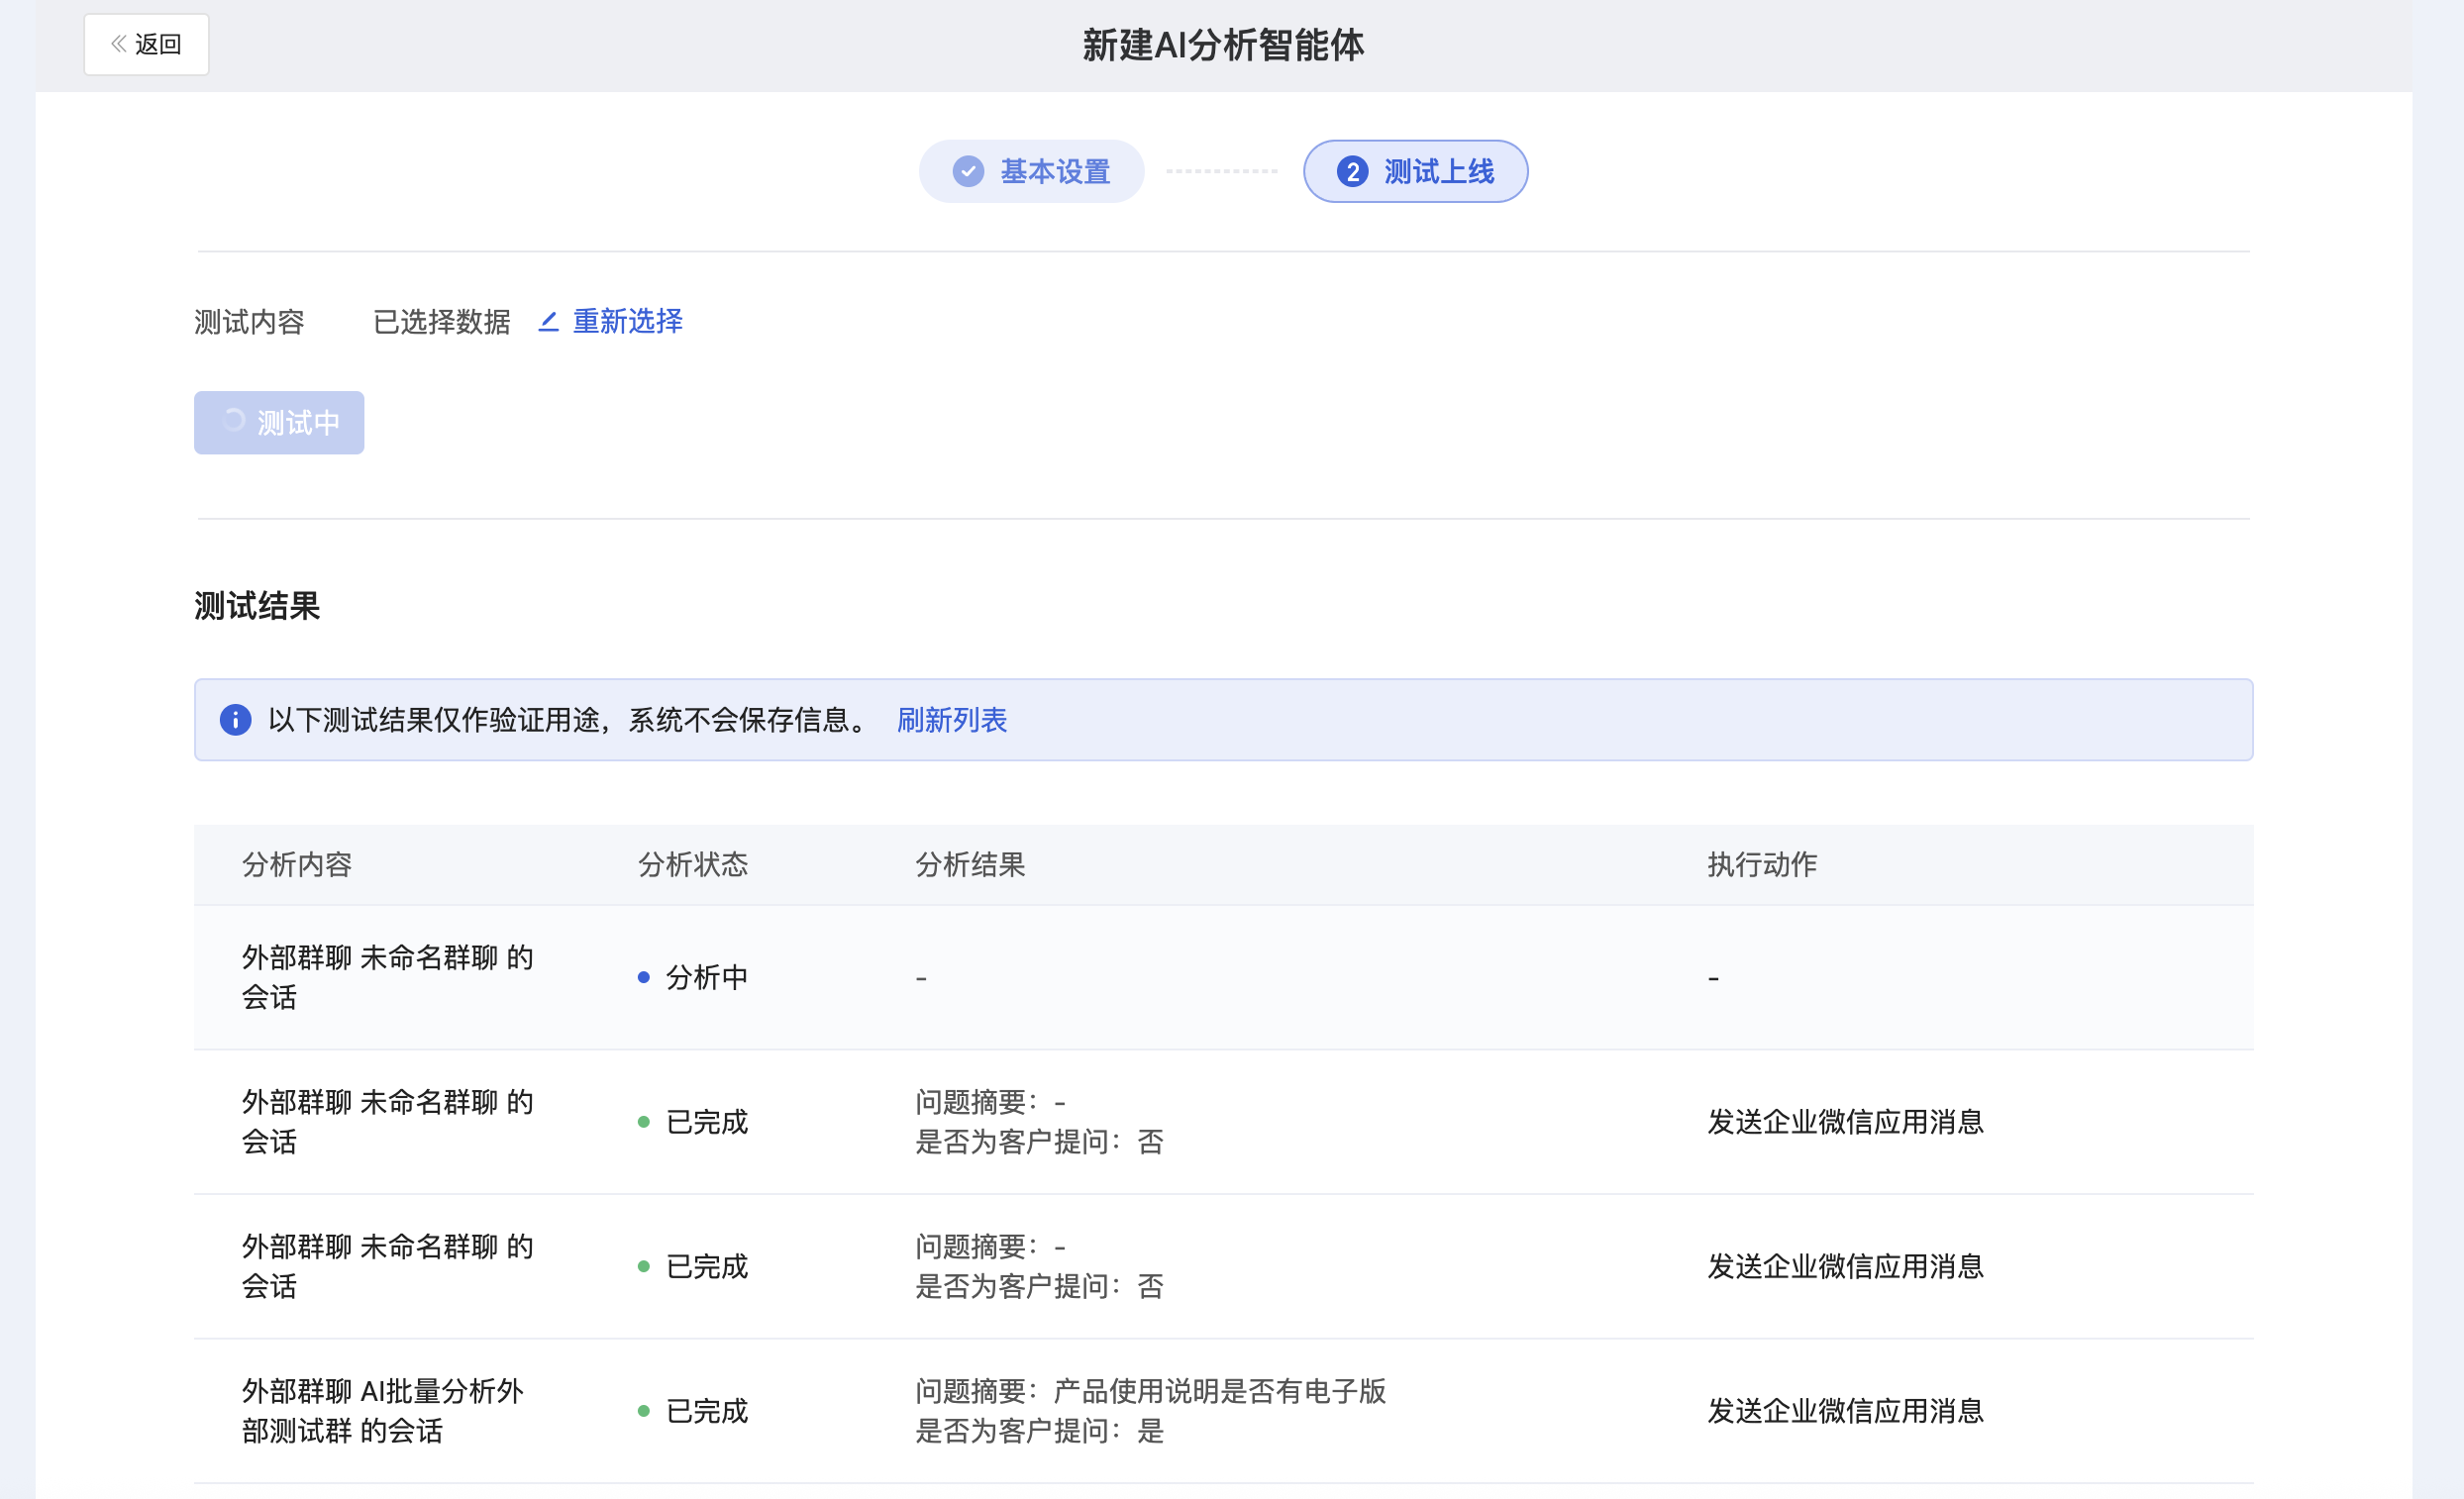This screenshot has height=1499, width=2464.
Task: Click 刷新列表 to refresh results
Action: coord(951,720)
